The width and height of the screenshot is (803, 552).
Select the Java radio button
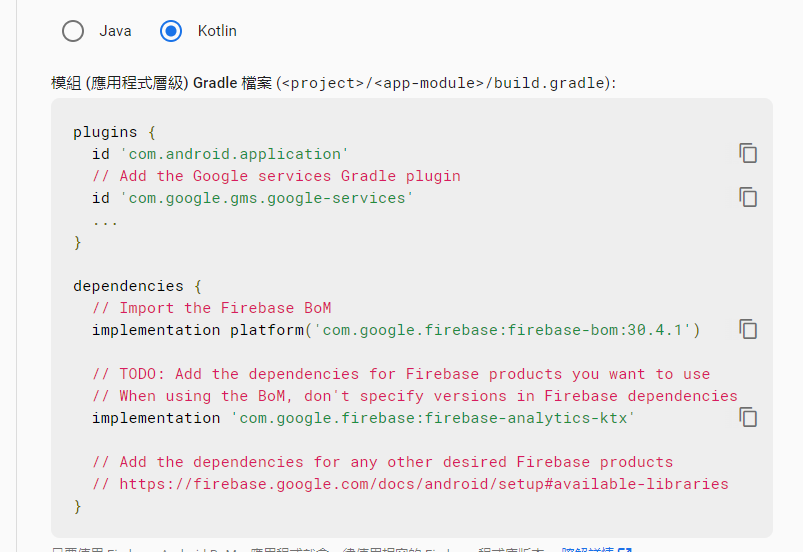(73, 31)
